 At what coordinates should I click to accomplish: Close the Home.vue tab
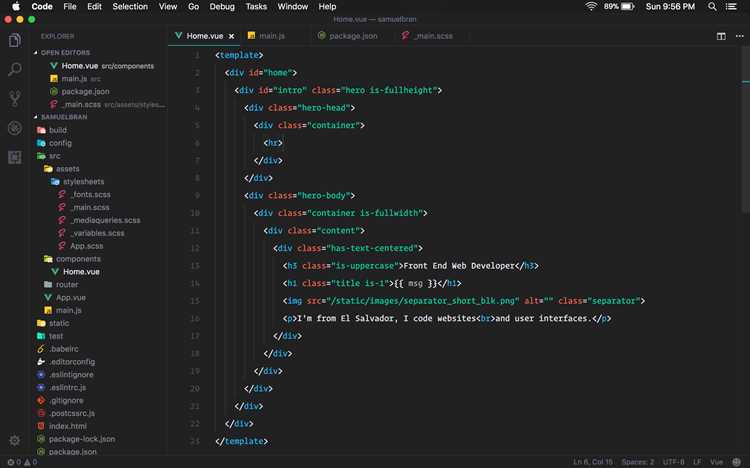click(x=232, y=36)
